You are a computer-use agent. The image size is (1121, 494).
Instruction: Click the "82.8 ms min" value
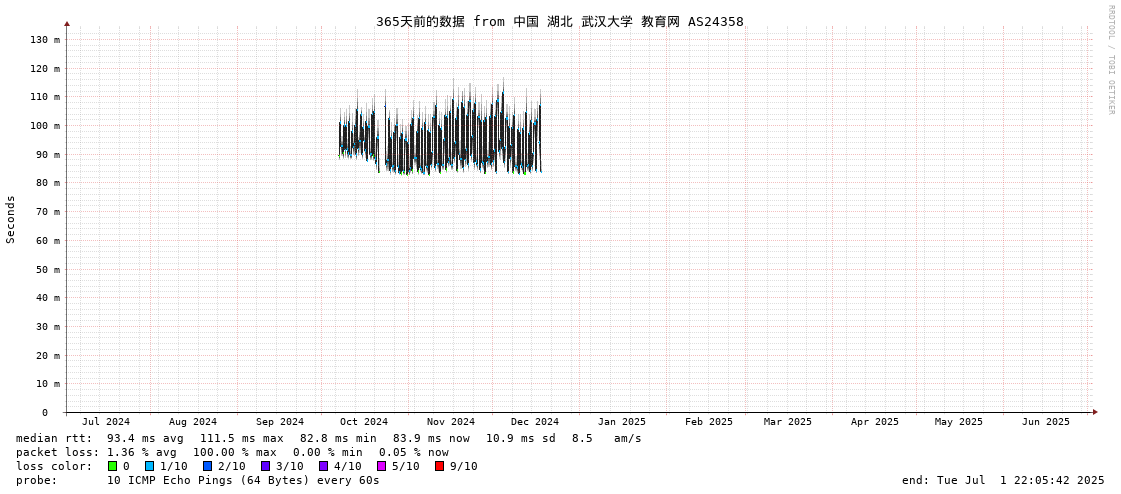point(338,438)
